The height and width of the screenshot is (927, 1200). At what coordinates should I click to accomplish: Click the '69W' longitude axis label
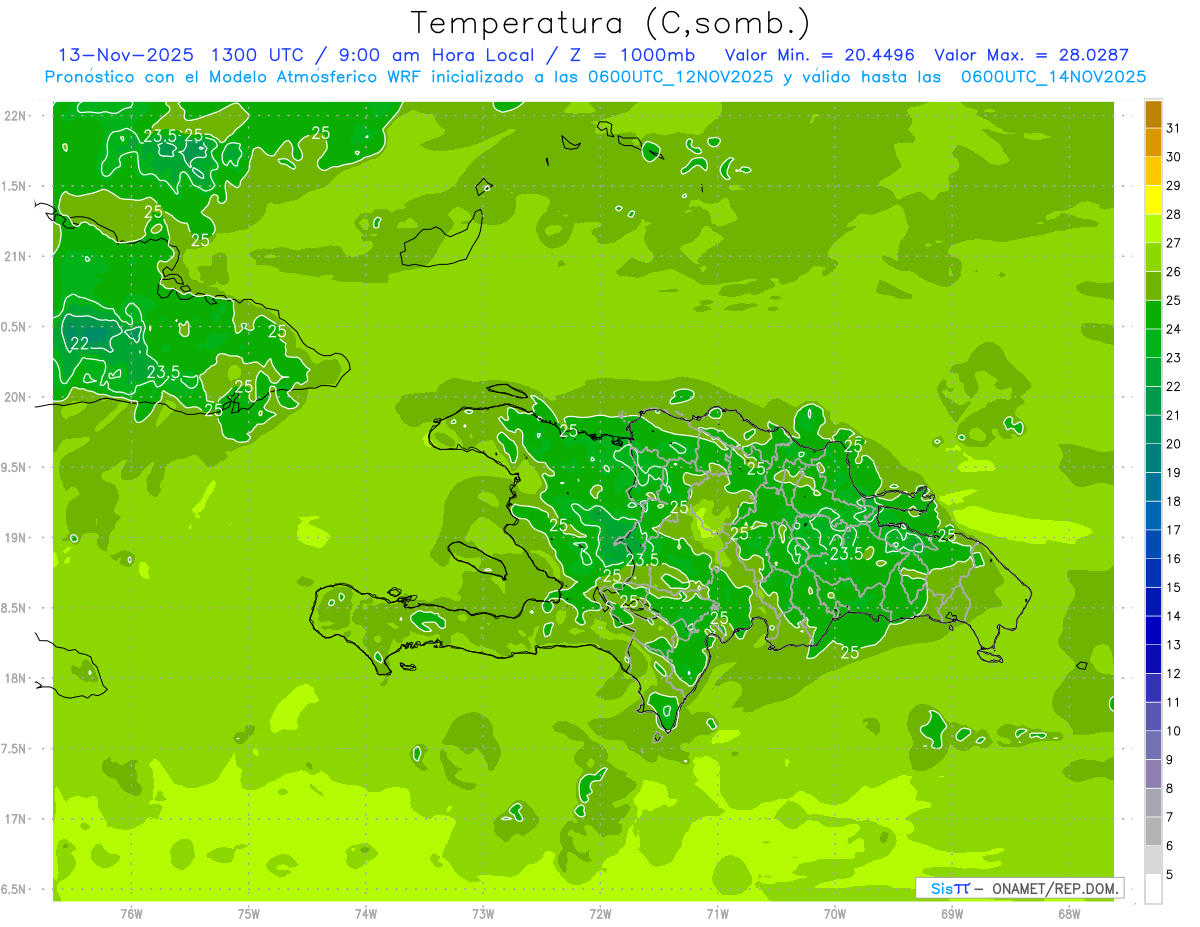coord(952,914)
